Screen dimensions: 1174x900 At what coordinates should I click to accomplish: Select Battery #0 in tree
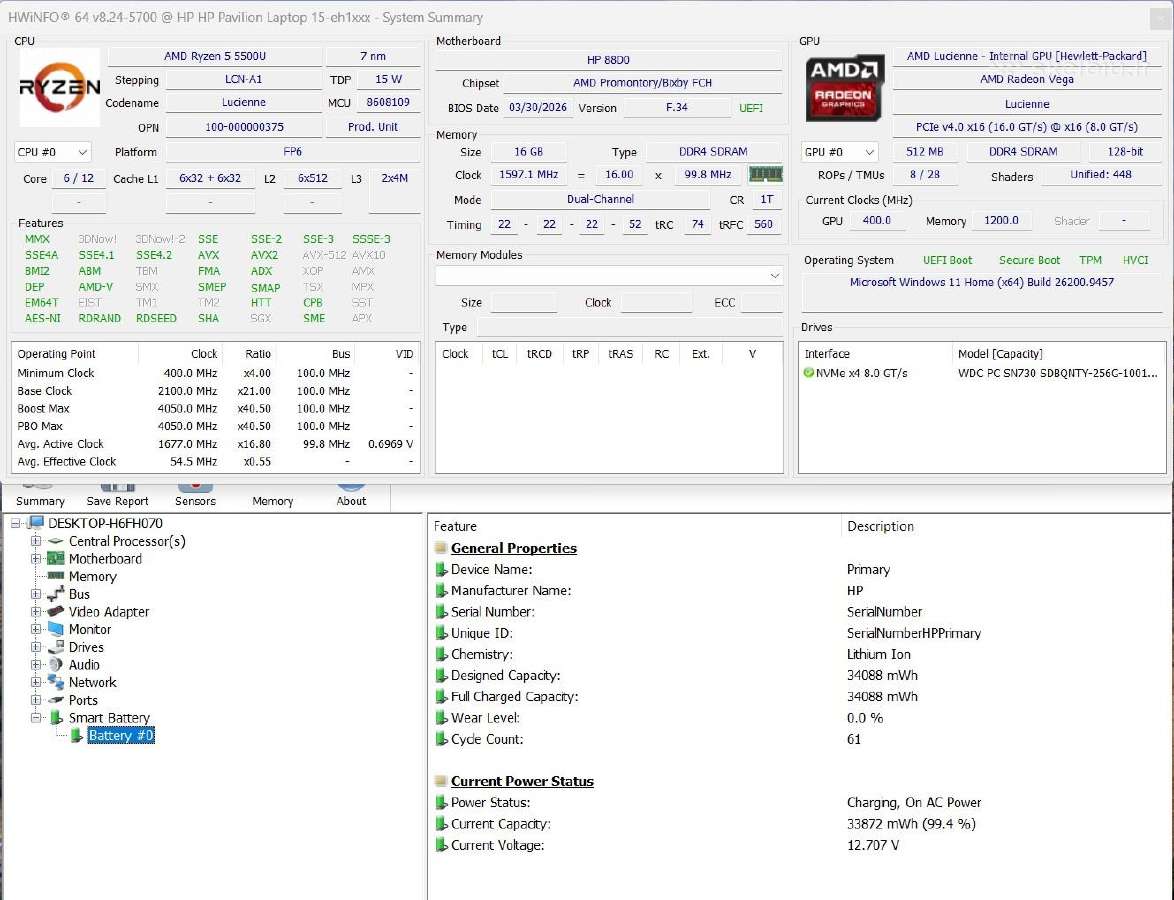pyautogui.click(x=121, y=735)
